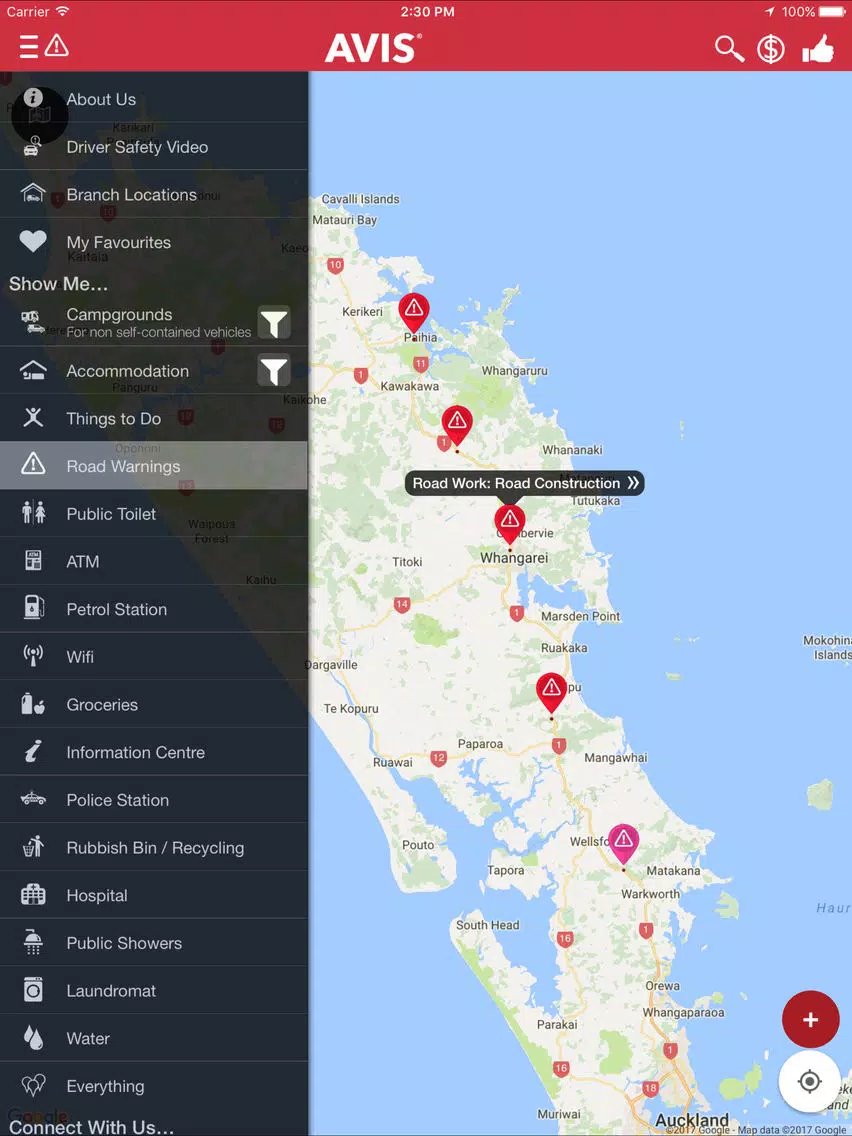Open the Accommodation filter funnel
The image size is (852, 1136).
[274, 370]
